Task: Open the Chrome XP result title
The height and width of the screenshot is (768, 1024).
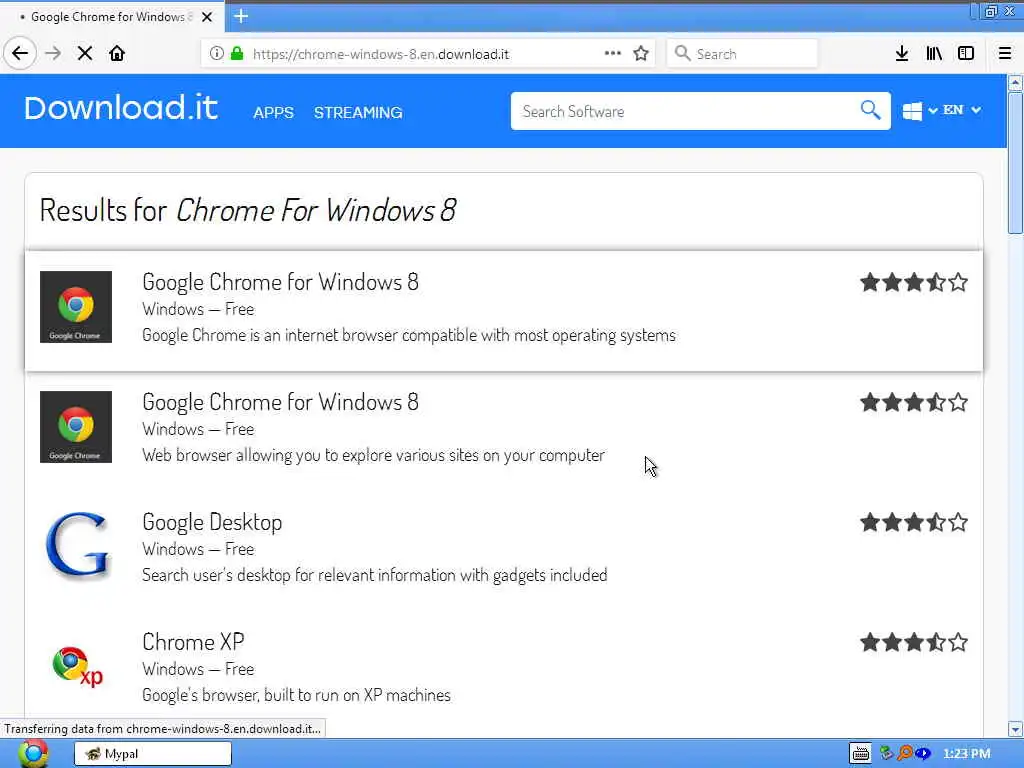Action: [x=193, y=642]
